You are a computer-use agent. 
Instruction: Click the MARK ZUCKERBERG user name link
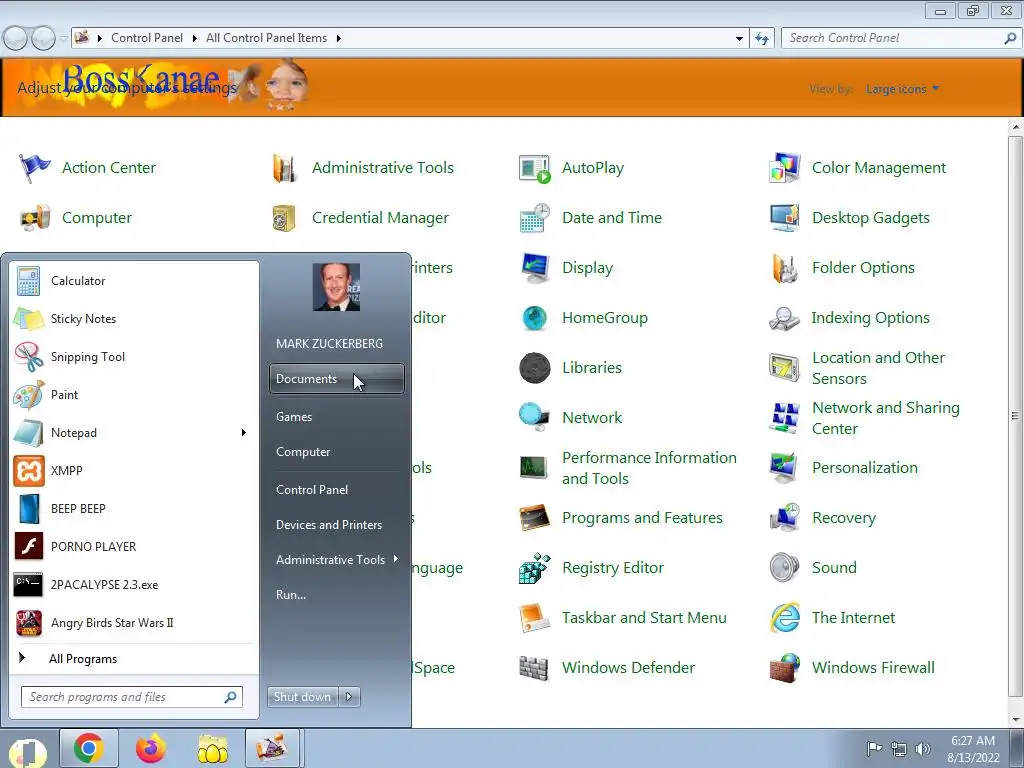point(329,344)
